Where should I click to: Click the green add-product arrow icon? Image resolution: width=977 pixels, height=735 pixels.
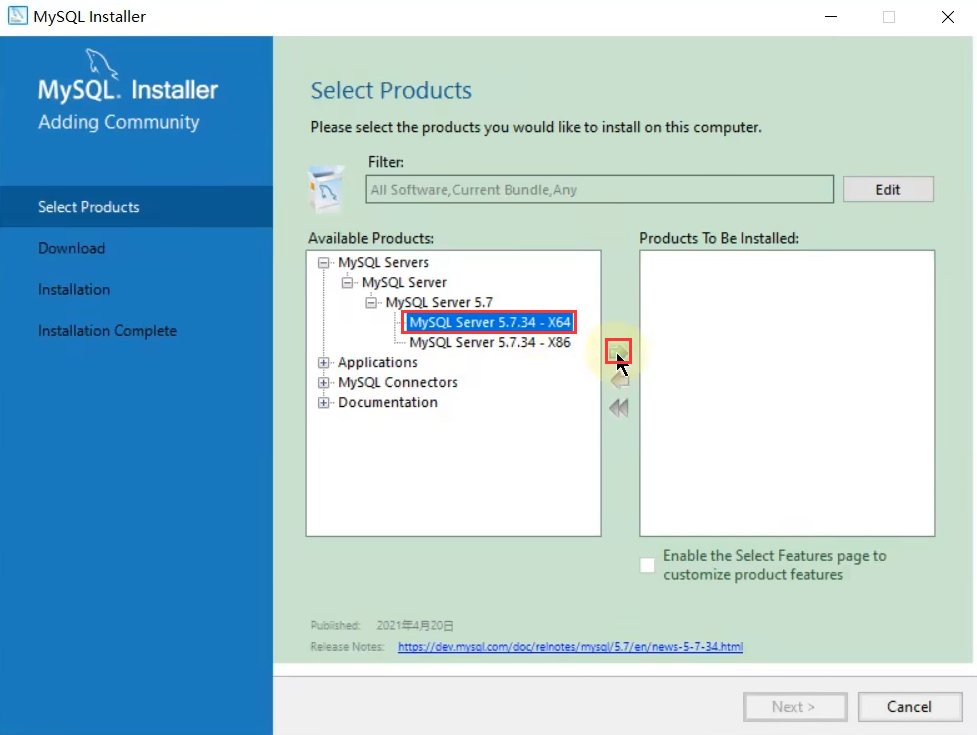pyautogui.click(x=618, y=352)
